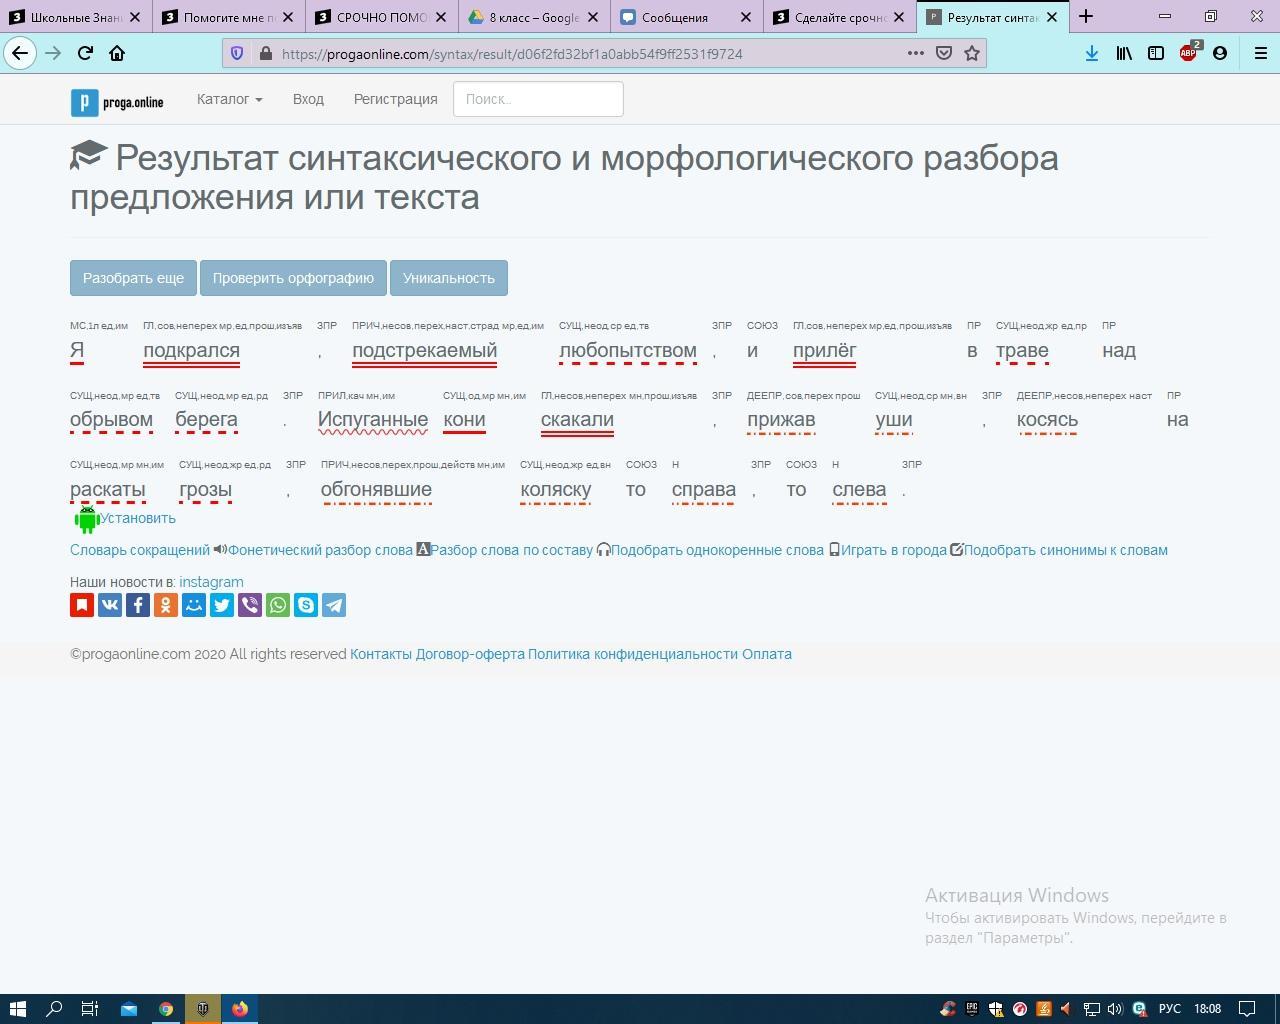This screenshot has height=1024, width=1280.
Task: Share via Skype icon
Action: click(x=306, y=605)
